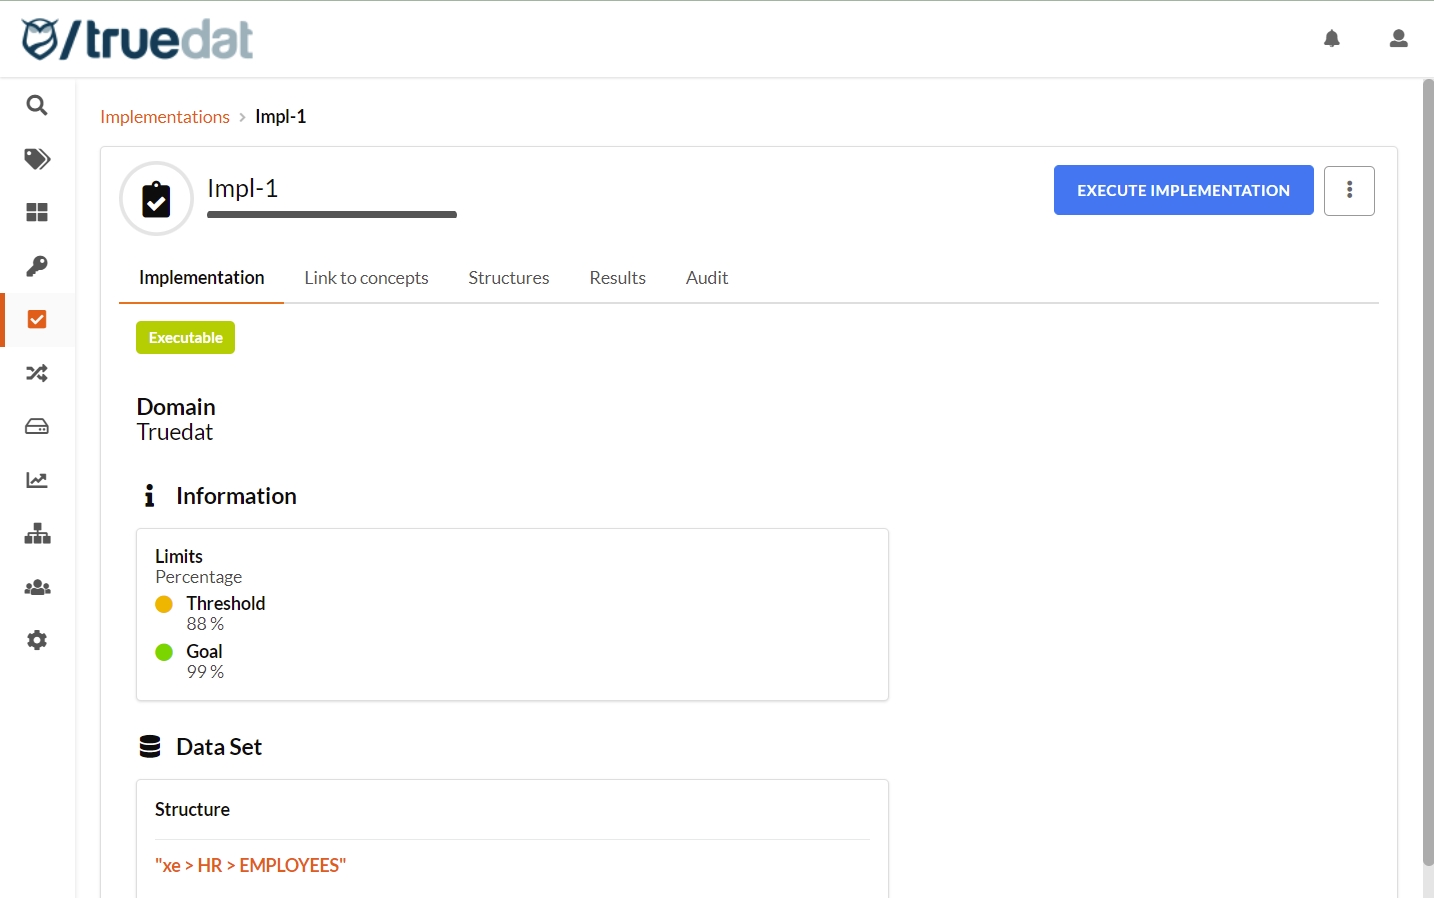This screenshot has width=1434, height=898.
Task: Go to Implementations breadcrumb link
Action: pyautogui.click(x=165, y=117)
